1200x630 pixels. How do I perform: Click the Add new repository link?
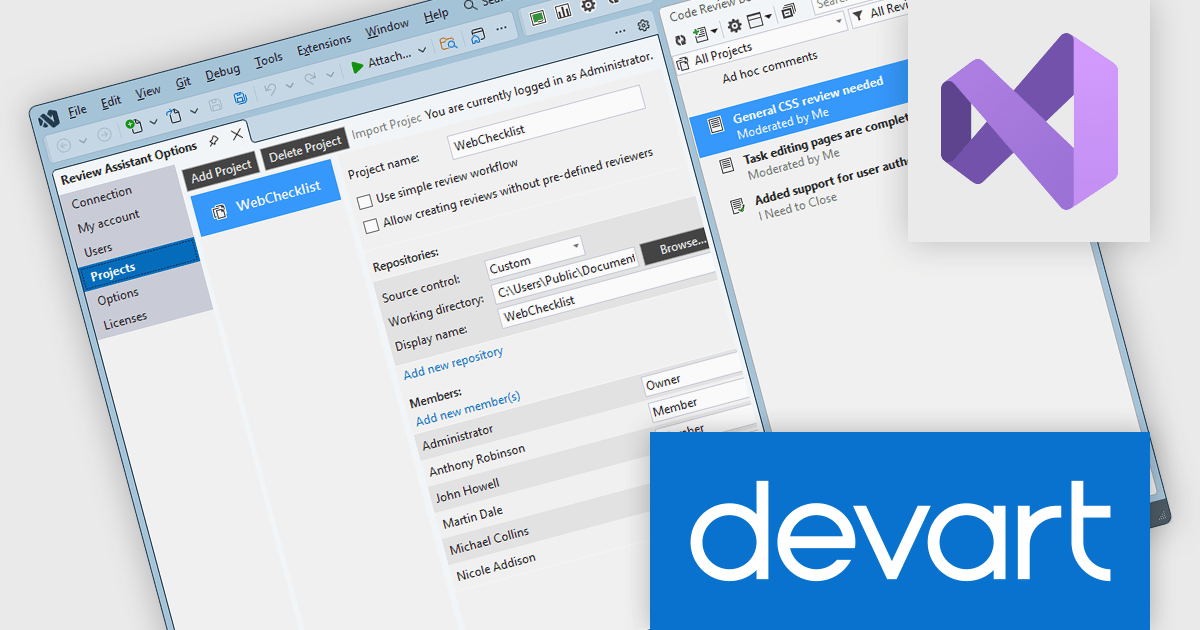pos(453,362)
